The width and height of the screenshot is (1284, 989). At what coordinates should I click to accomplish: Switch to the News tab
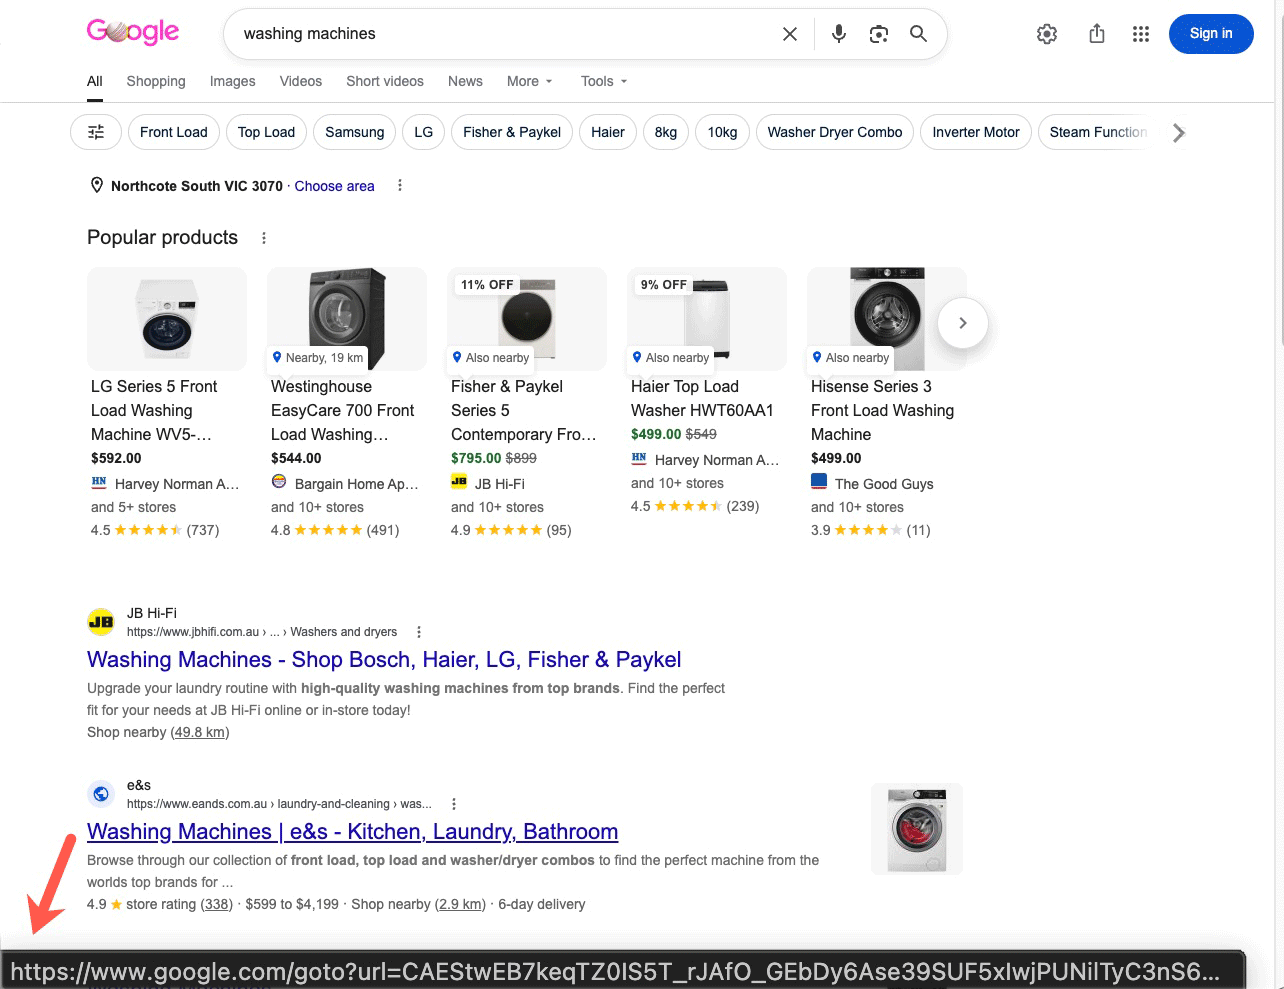(x=465, y=81)
